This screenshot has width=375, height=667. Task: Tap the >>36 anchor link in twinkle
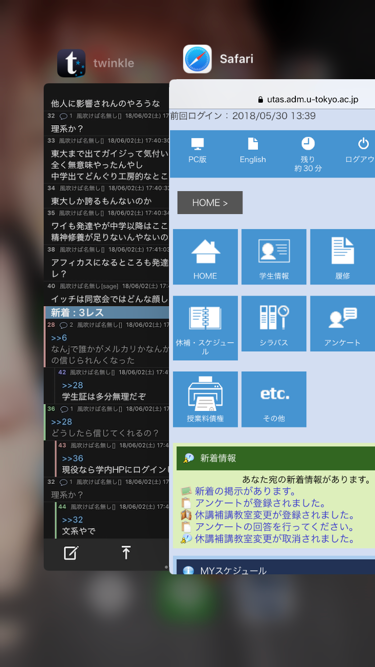point(72,459)
